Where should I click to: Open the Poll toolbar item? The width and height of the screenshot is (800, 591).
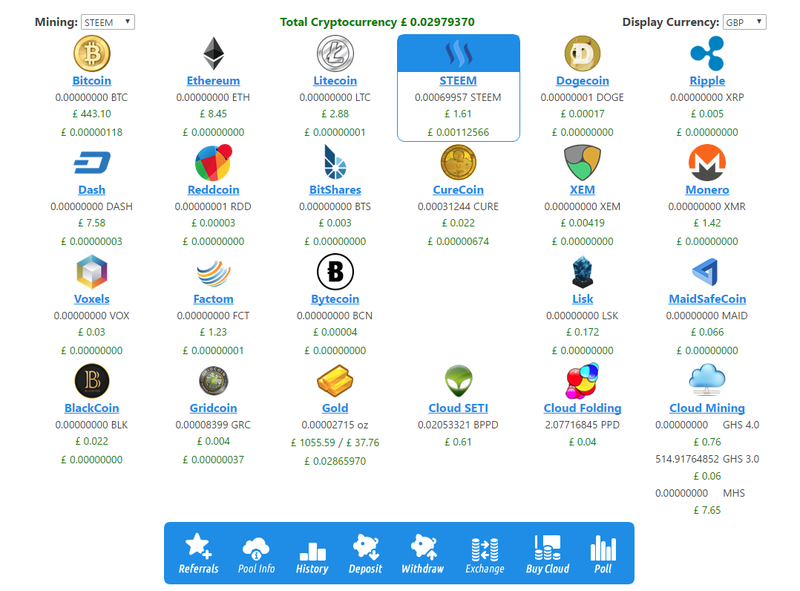(602, 553)
